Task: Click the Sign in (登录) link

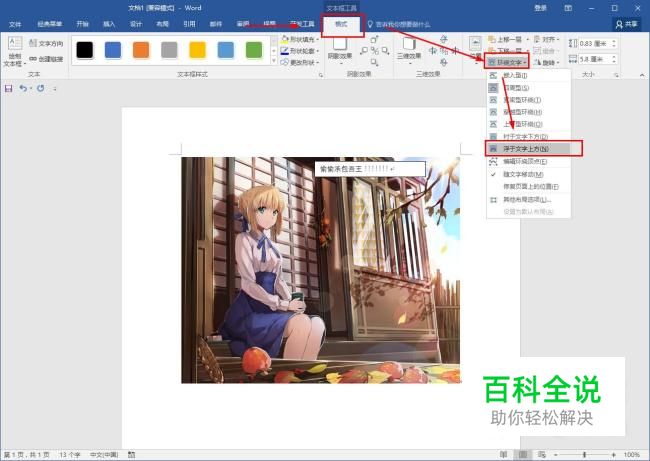Action: 540,8
